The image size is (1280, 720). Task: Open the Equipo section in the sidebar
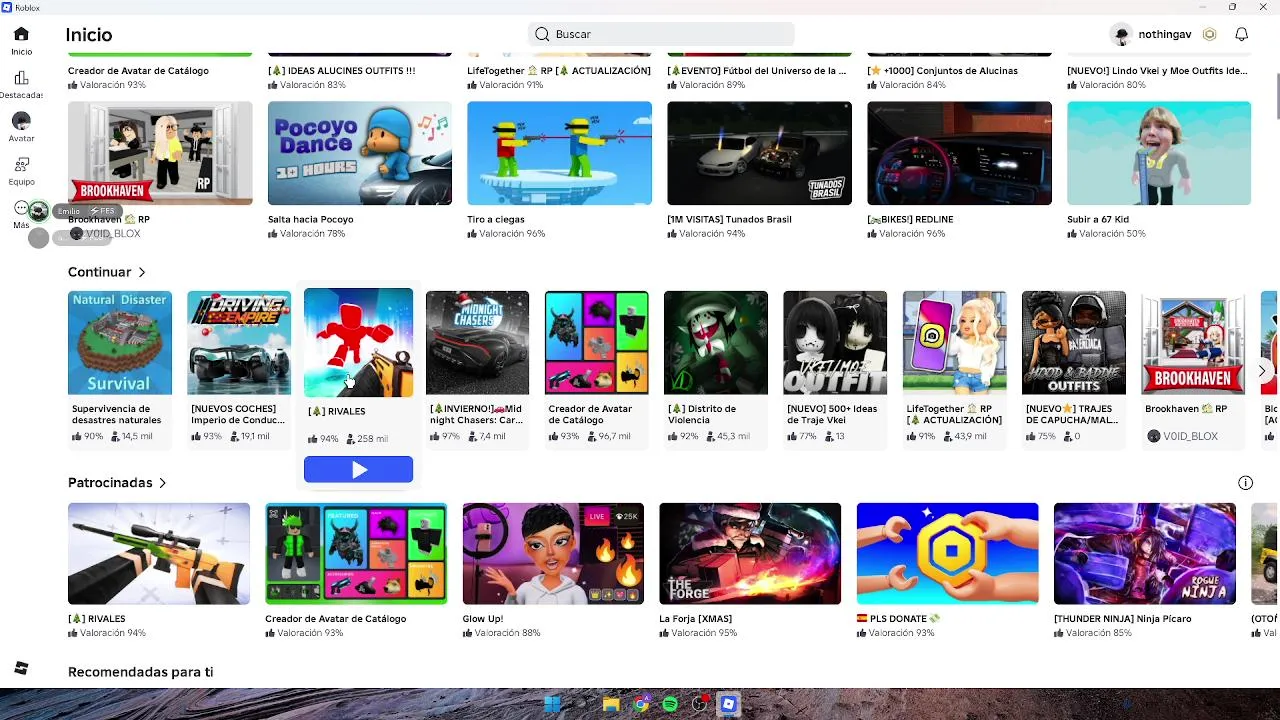point(21,170)
